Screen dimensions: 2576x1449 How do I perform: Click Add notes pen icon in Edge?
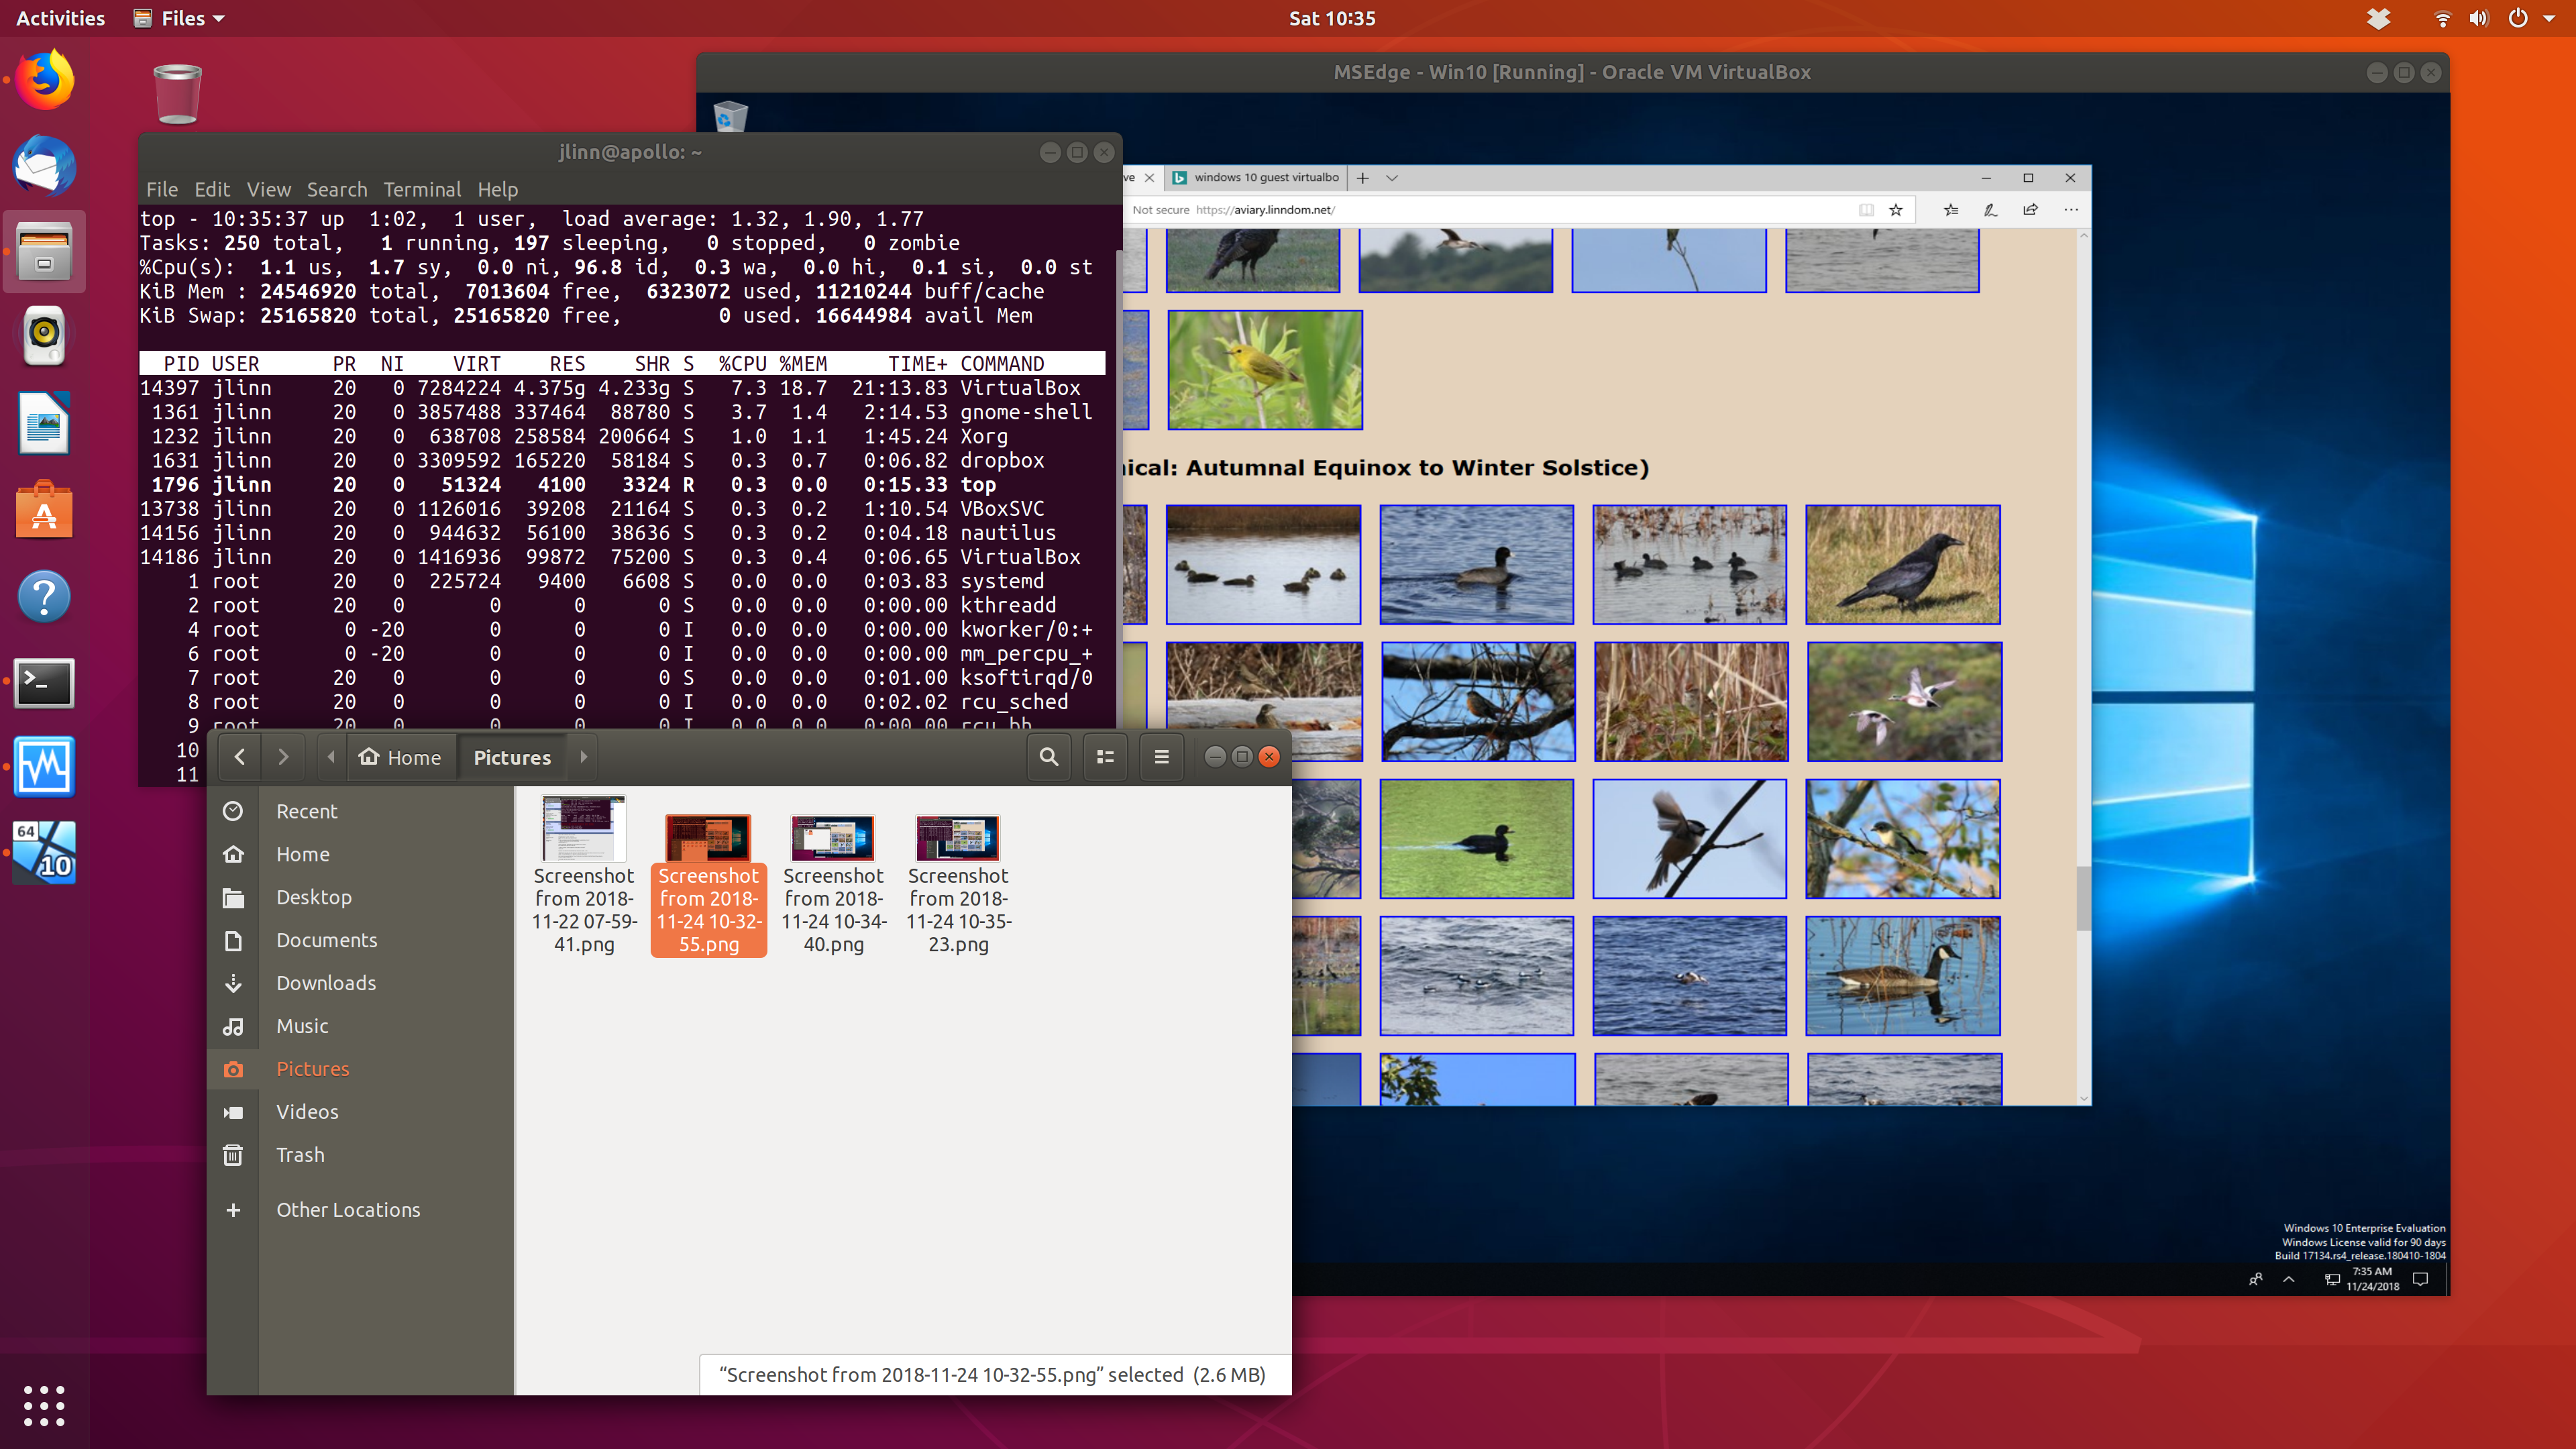pos(1990,210)
